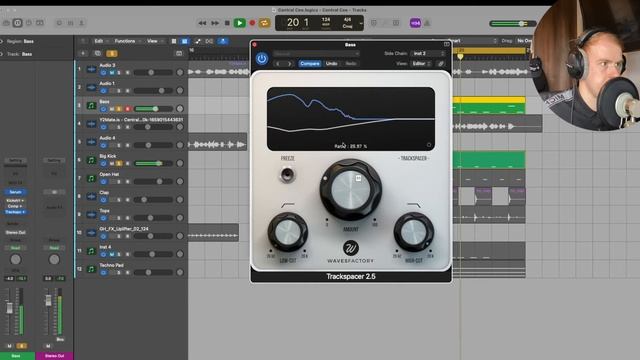Screen dimensions: 640x360
Task: Click the Audio 4 waveform region
Action: [x=218, y=144]
